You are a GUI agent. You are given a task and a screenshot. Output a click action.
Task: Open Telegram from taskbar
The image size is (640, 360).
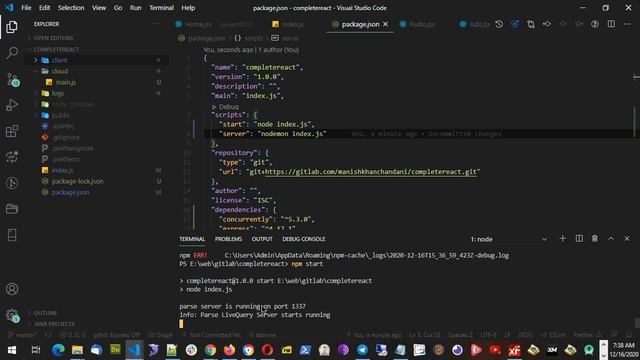coord(362,350)
